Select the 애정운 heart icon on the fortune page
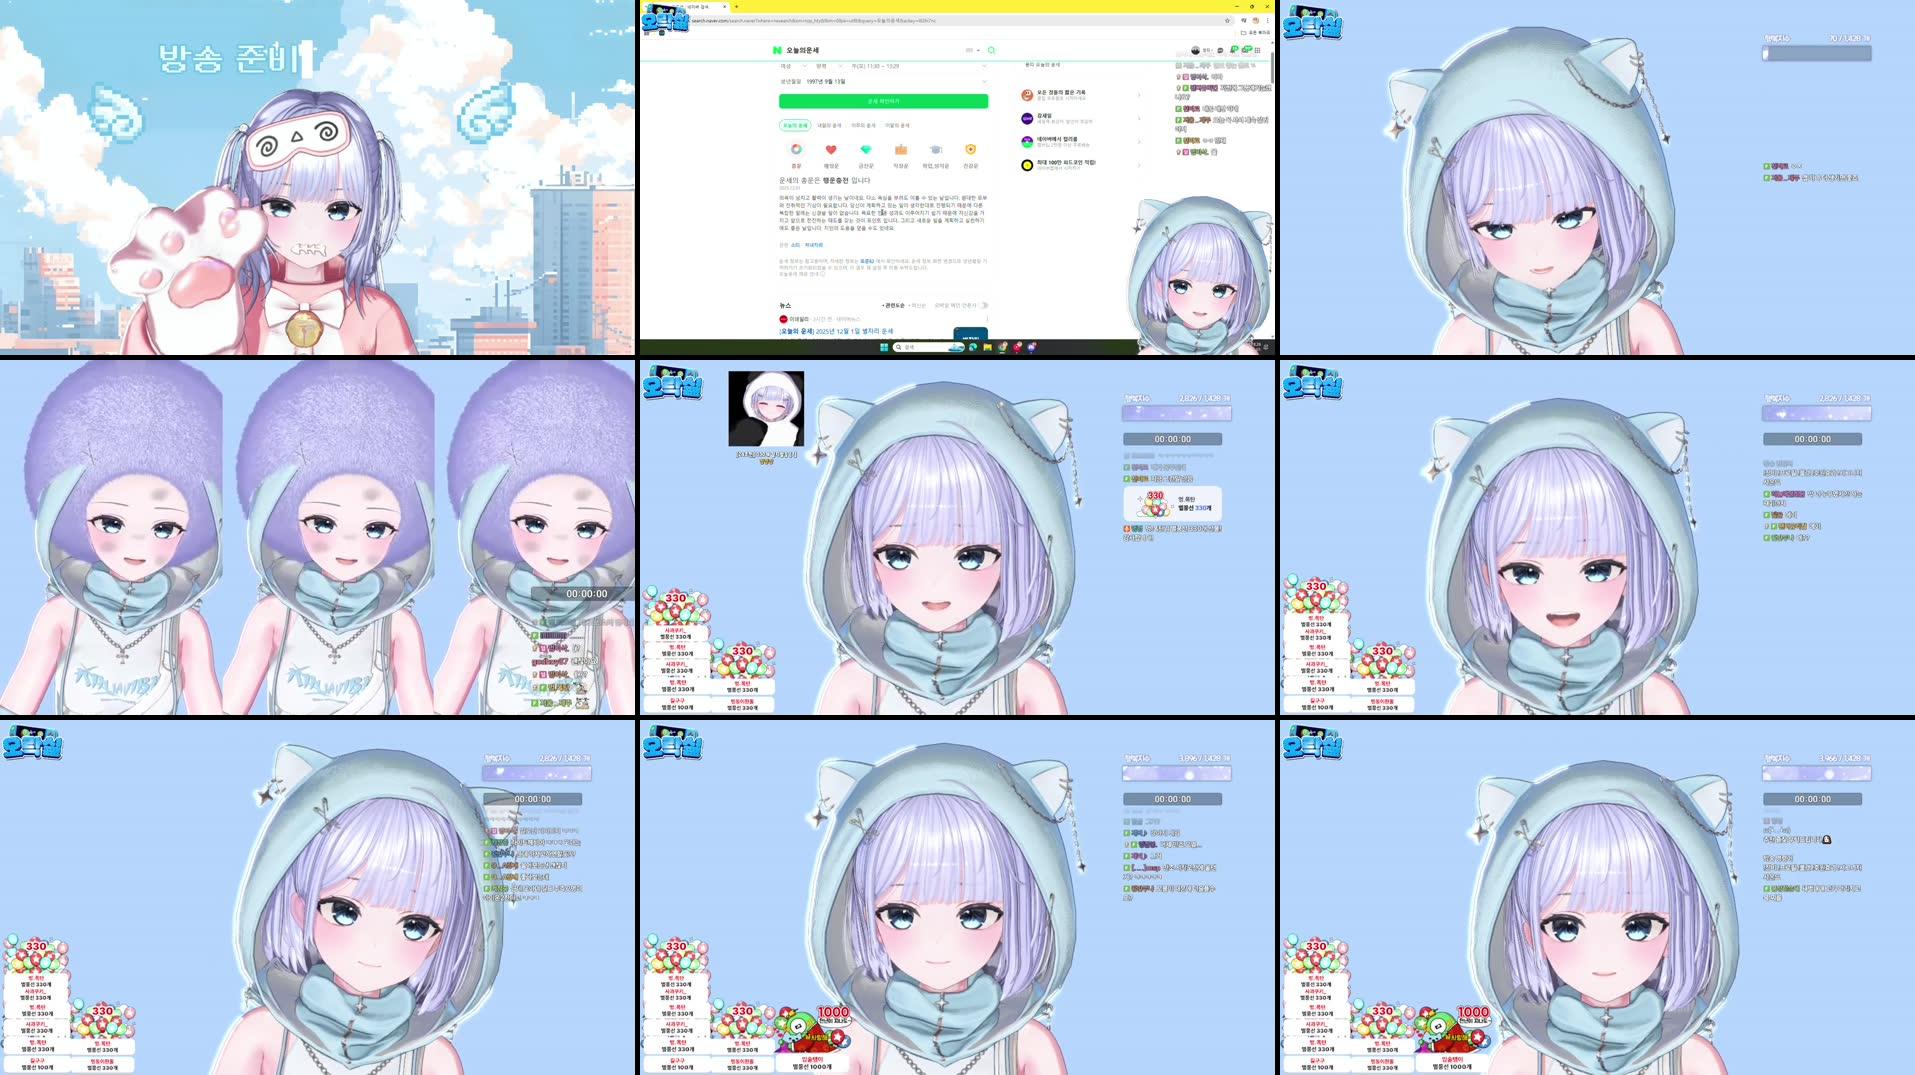Screen dimensions: 1915x1075 coord(830,149)
